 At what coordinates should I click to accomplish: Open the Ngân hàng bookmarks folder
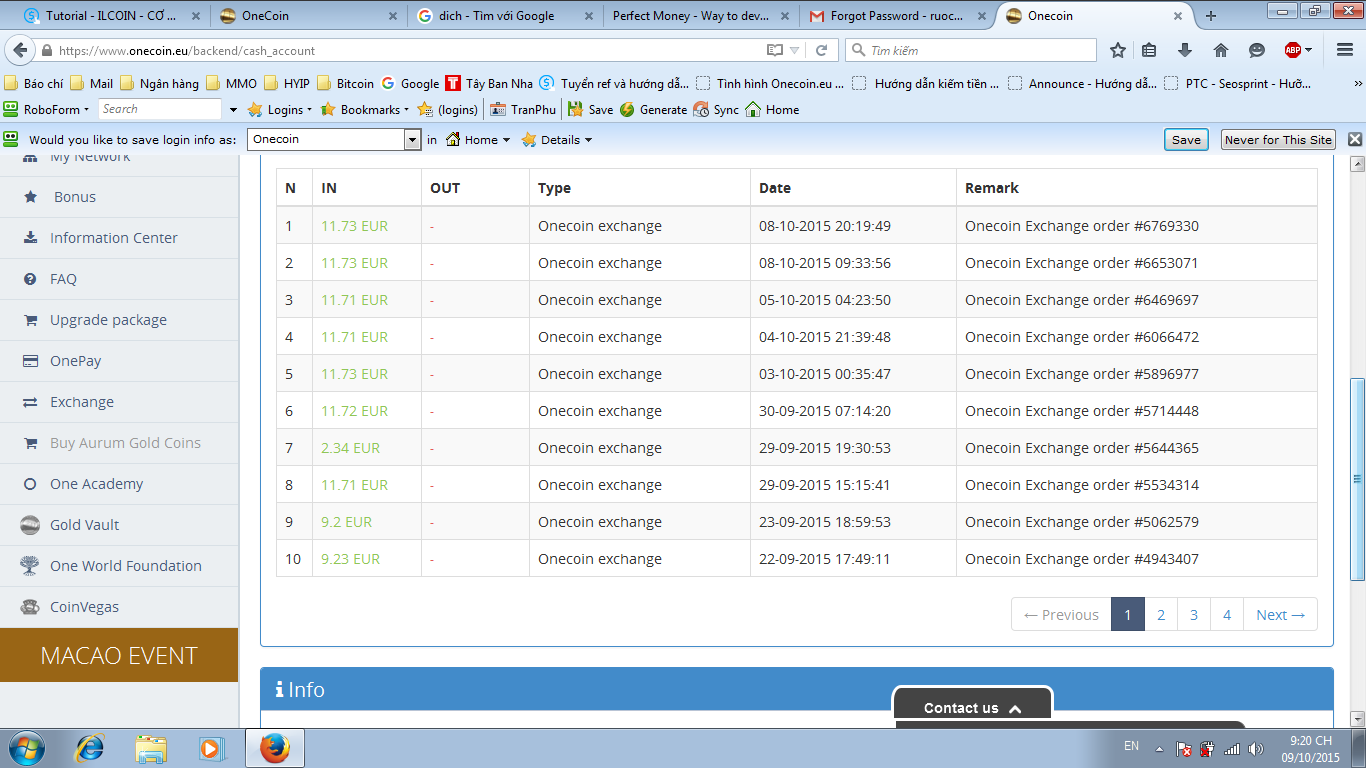point(160,84)
